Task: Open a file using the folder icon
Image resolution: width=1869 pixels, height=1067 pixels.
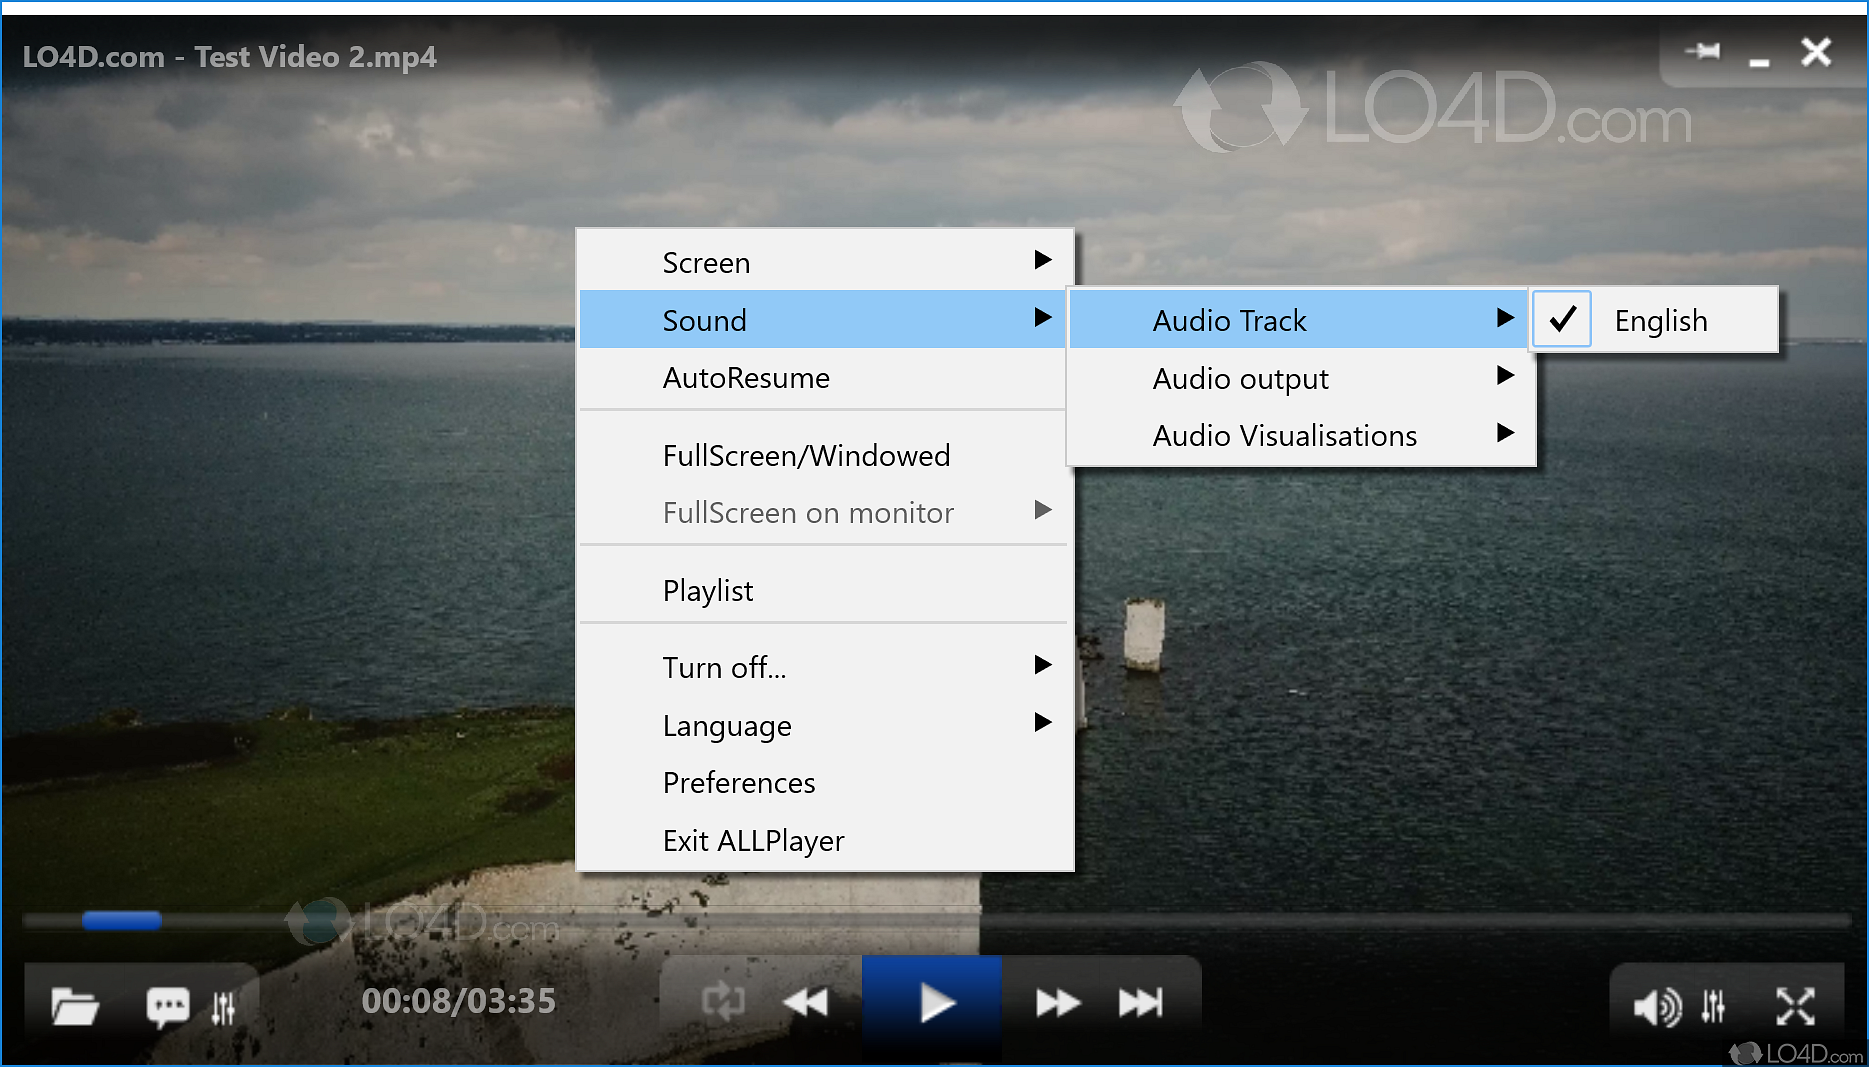Action: click(x=75, y=1005)
